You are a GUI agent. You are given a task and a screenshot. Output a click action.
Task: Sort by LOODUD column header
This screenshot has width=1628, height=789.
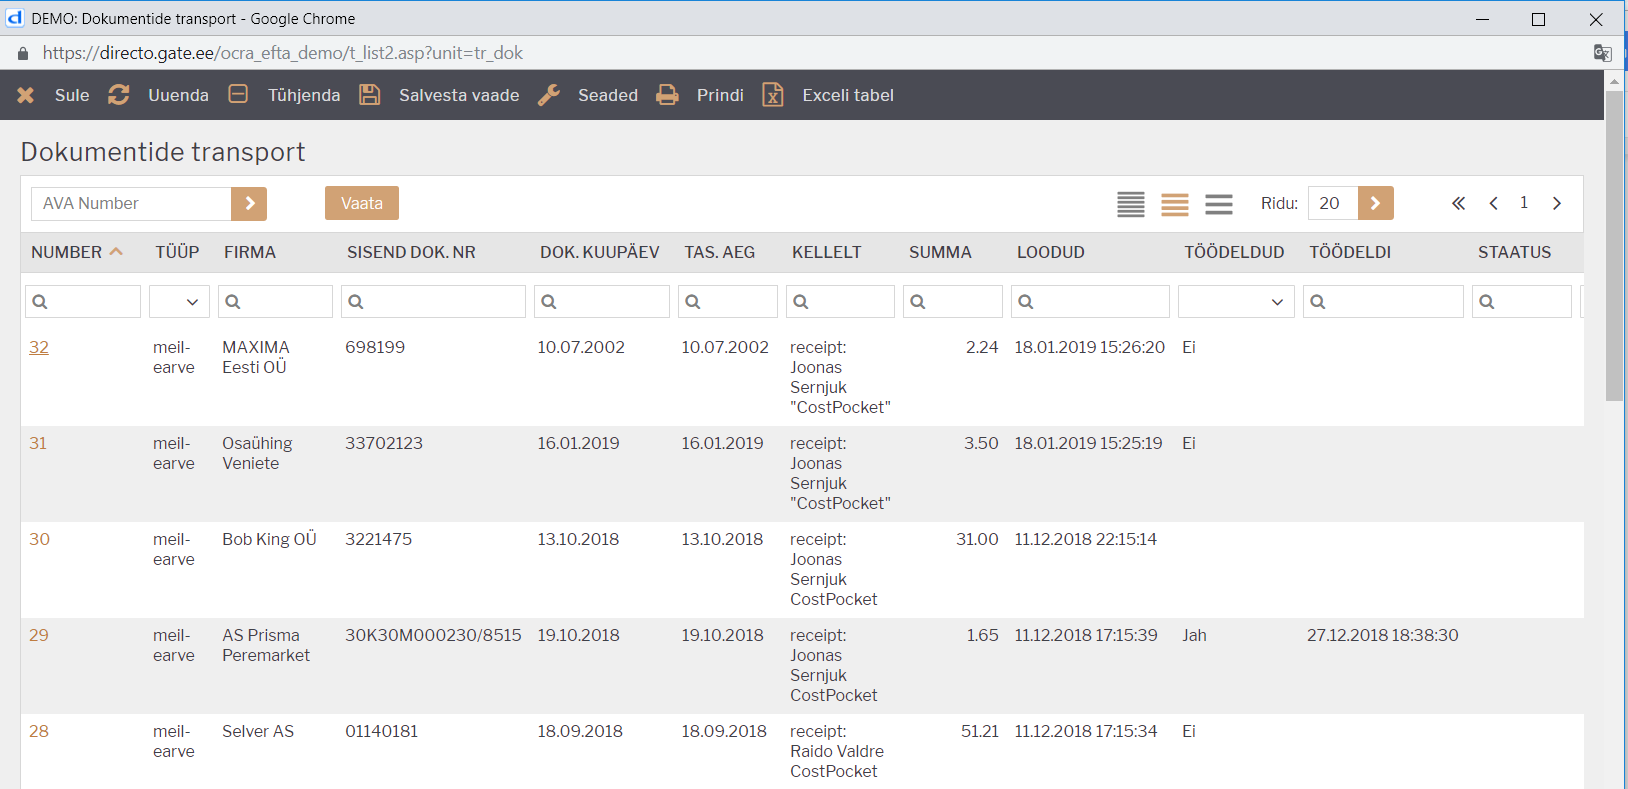(x=1051, y=252)
